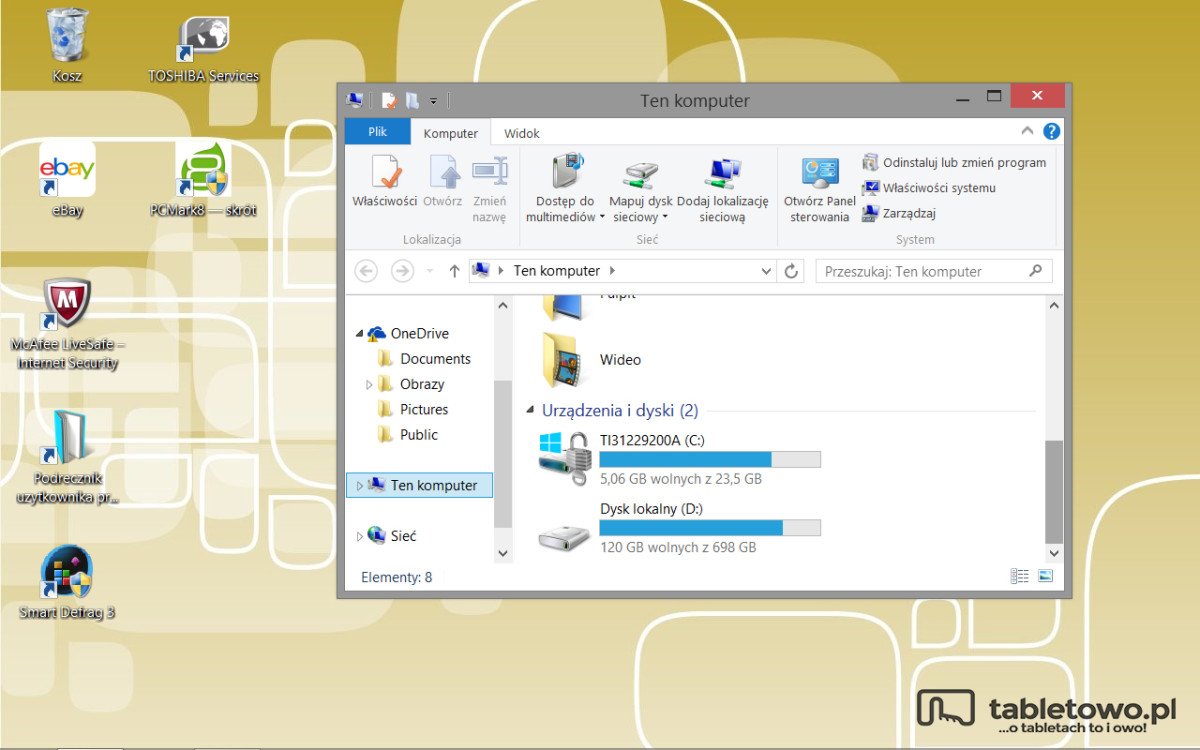Choose Zmień nazwę in the ribbon
This screenshot has width=1200, height=750.
pyautogui.click(x=489, y=188)
